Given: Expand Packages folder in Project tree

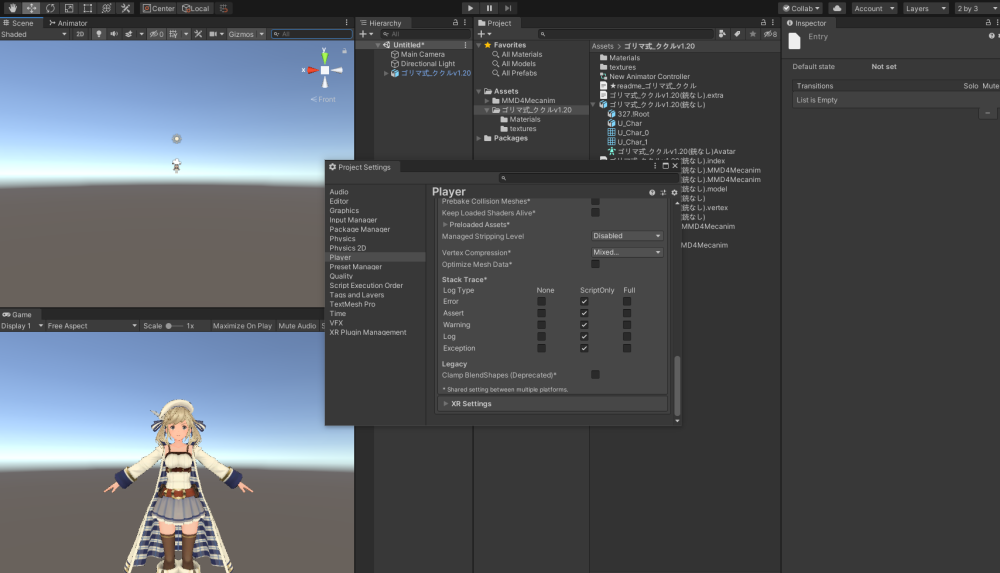Looking at the screenshot, I should 479,138.
